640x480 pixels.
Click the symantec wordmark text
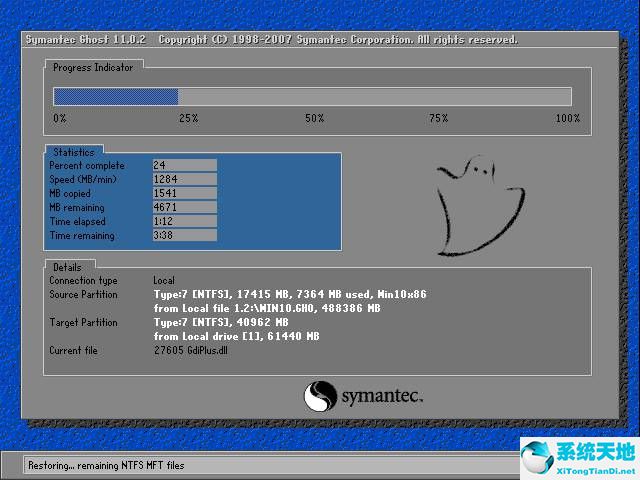tap(384, 397)
